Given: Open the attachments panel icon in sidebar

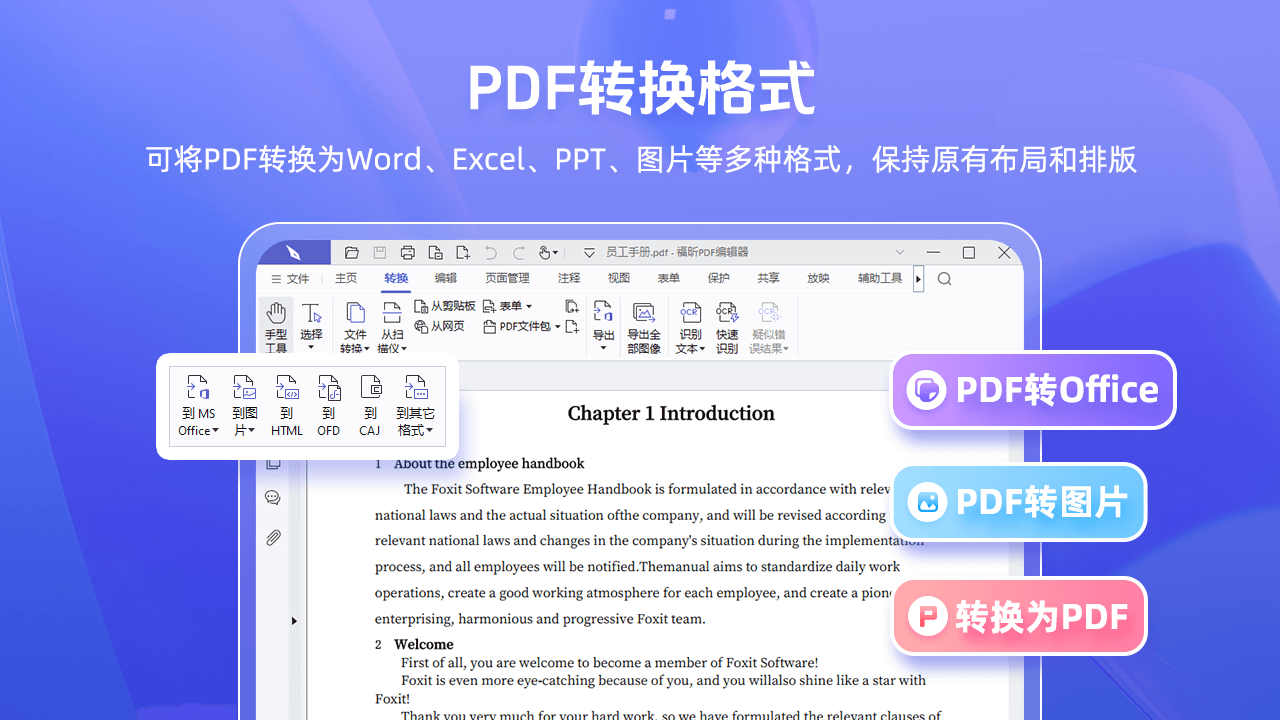Looking at the screenshot, I should (272, 537).
